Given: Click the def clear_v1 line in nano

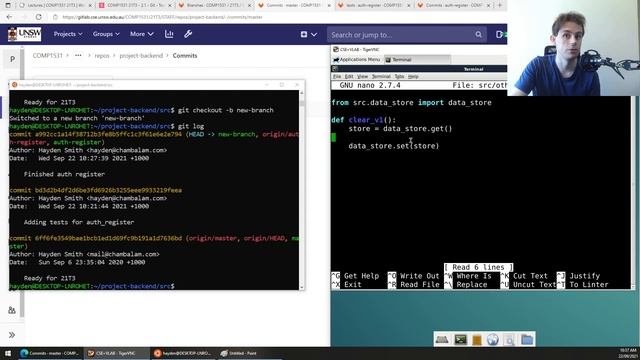Looking at the screenshot, I should click(364, 120).
